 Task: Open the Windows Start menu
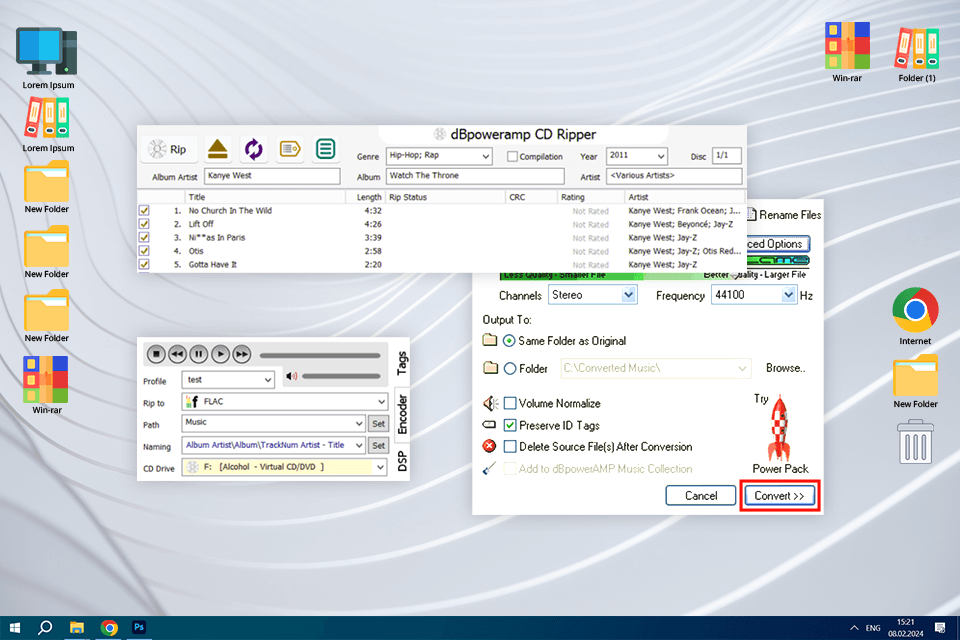[15, 628]
